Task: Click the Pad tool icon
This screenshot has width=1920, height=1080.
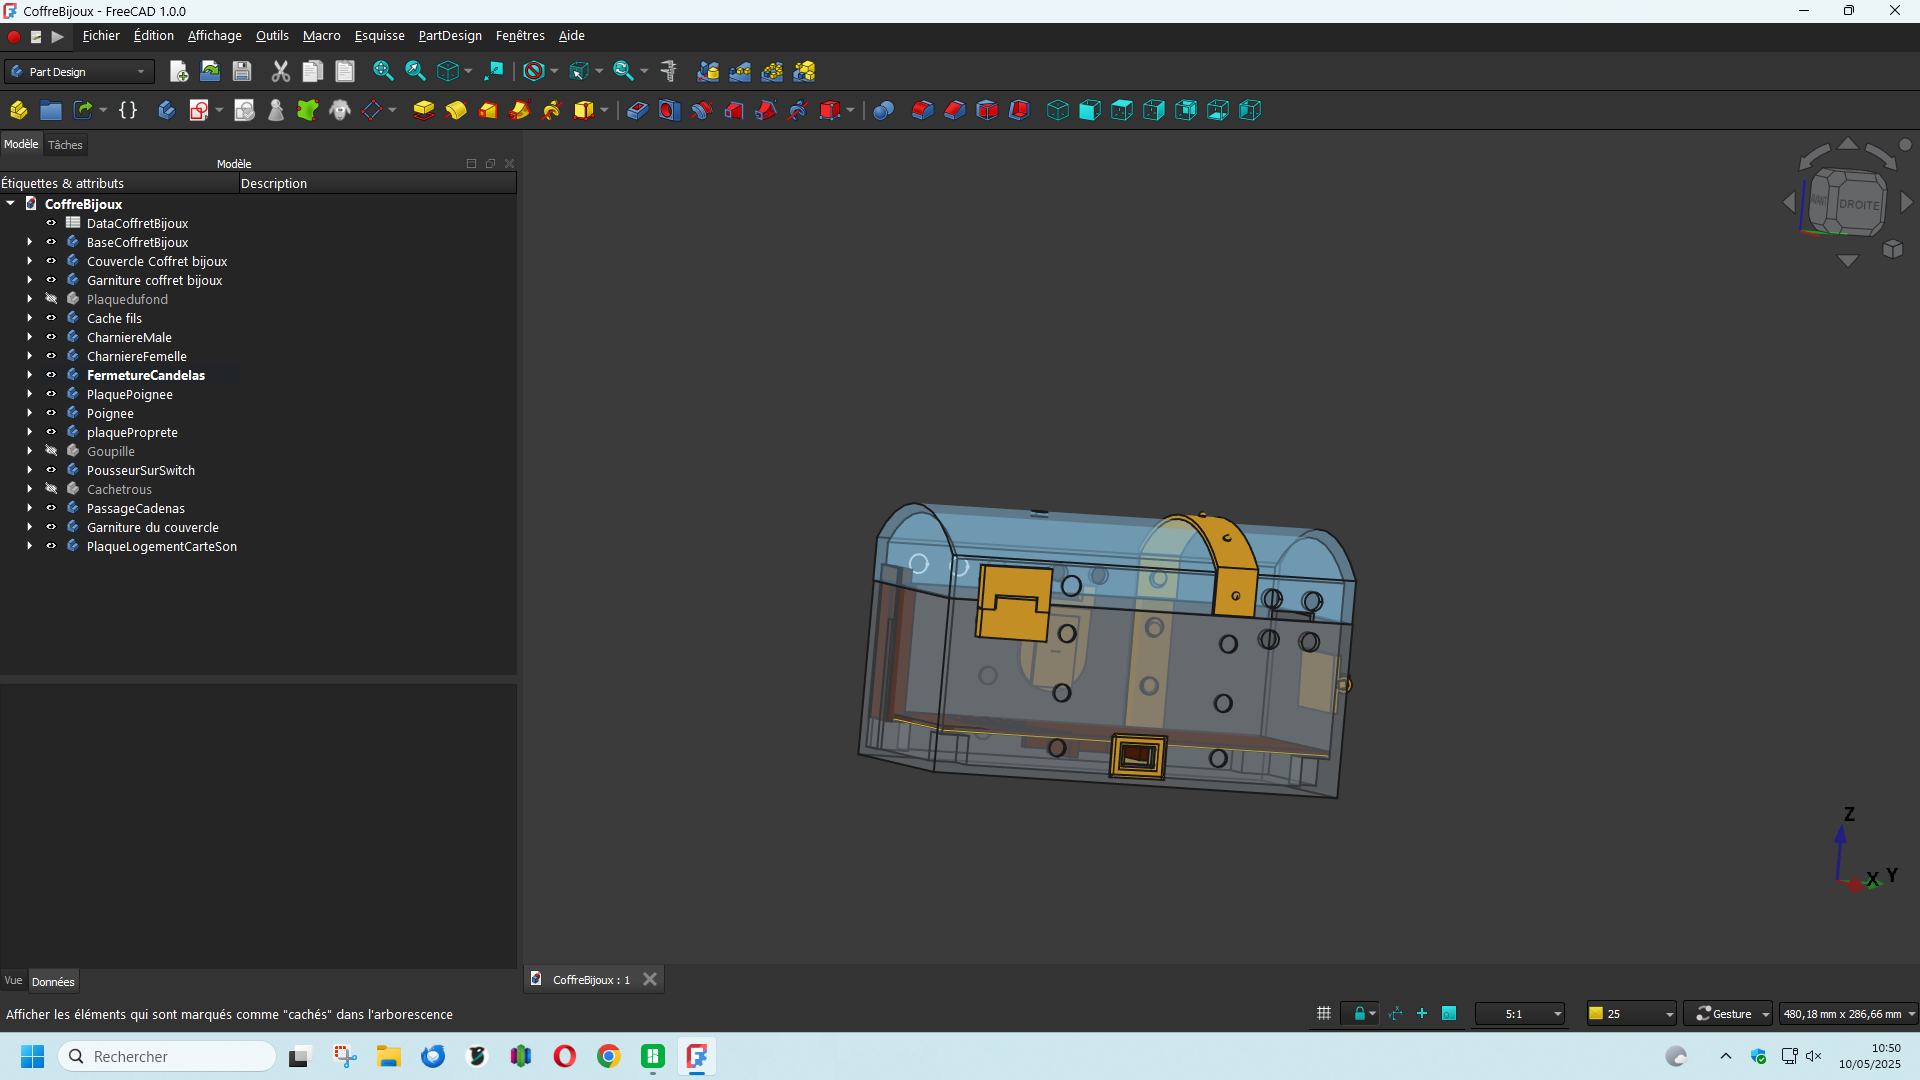Action: point(423,110)
